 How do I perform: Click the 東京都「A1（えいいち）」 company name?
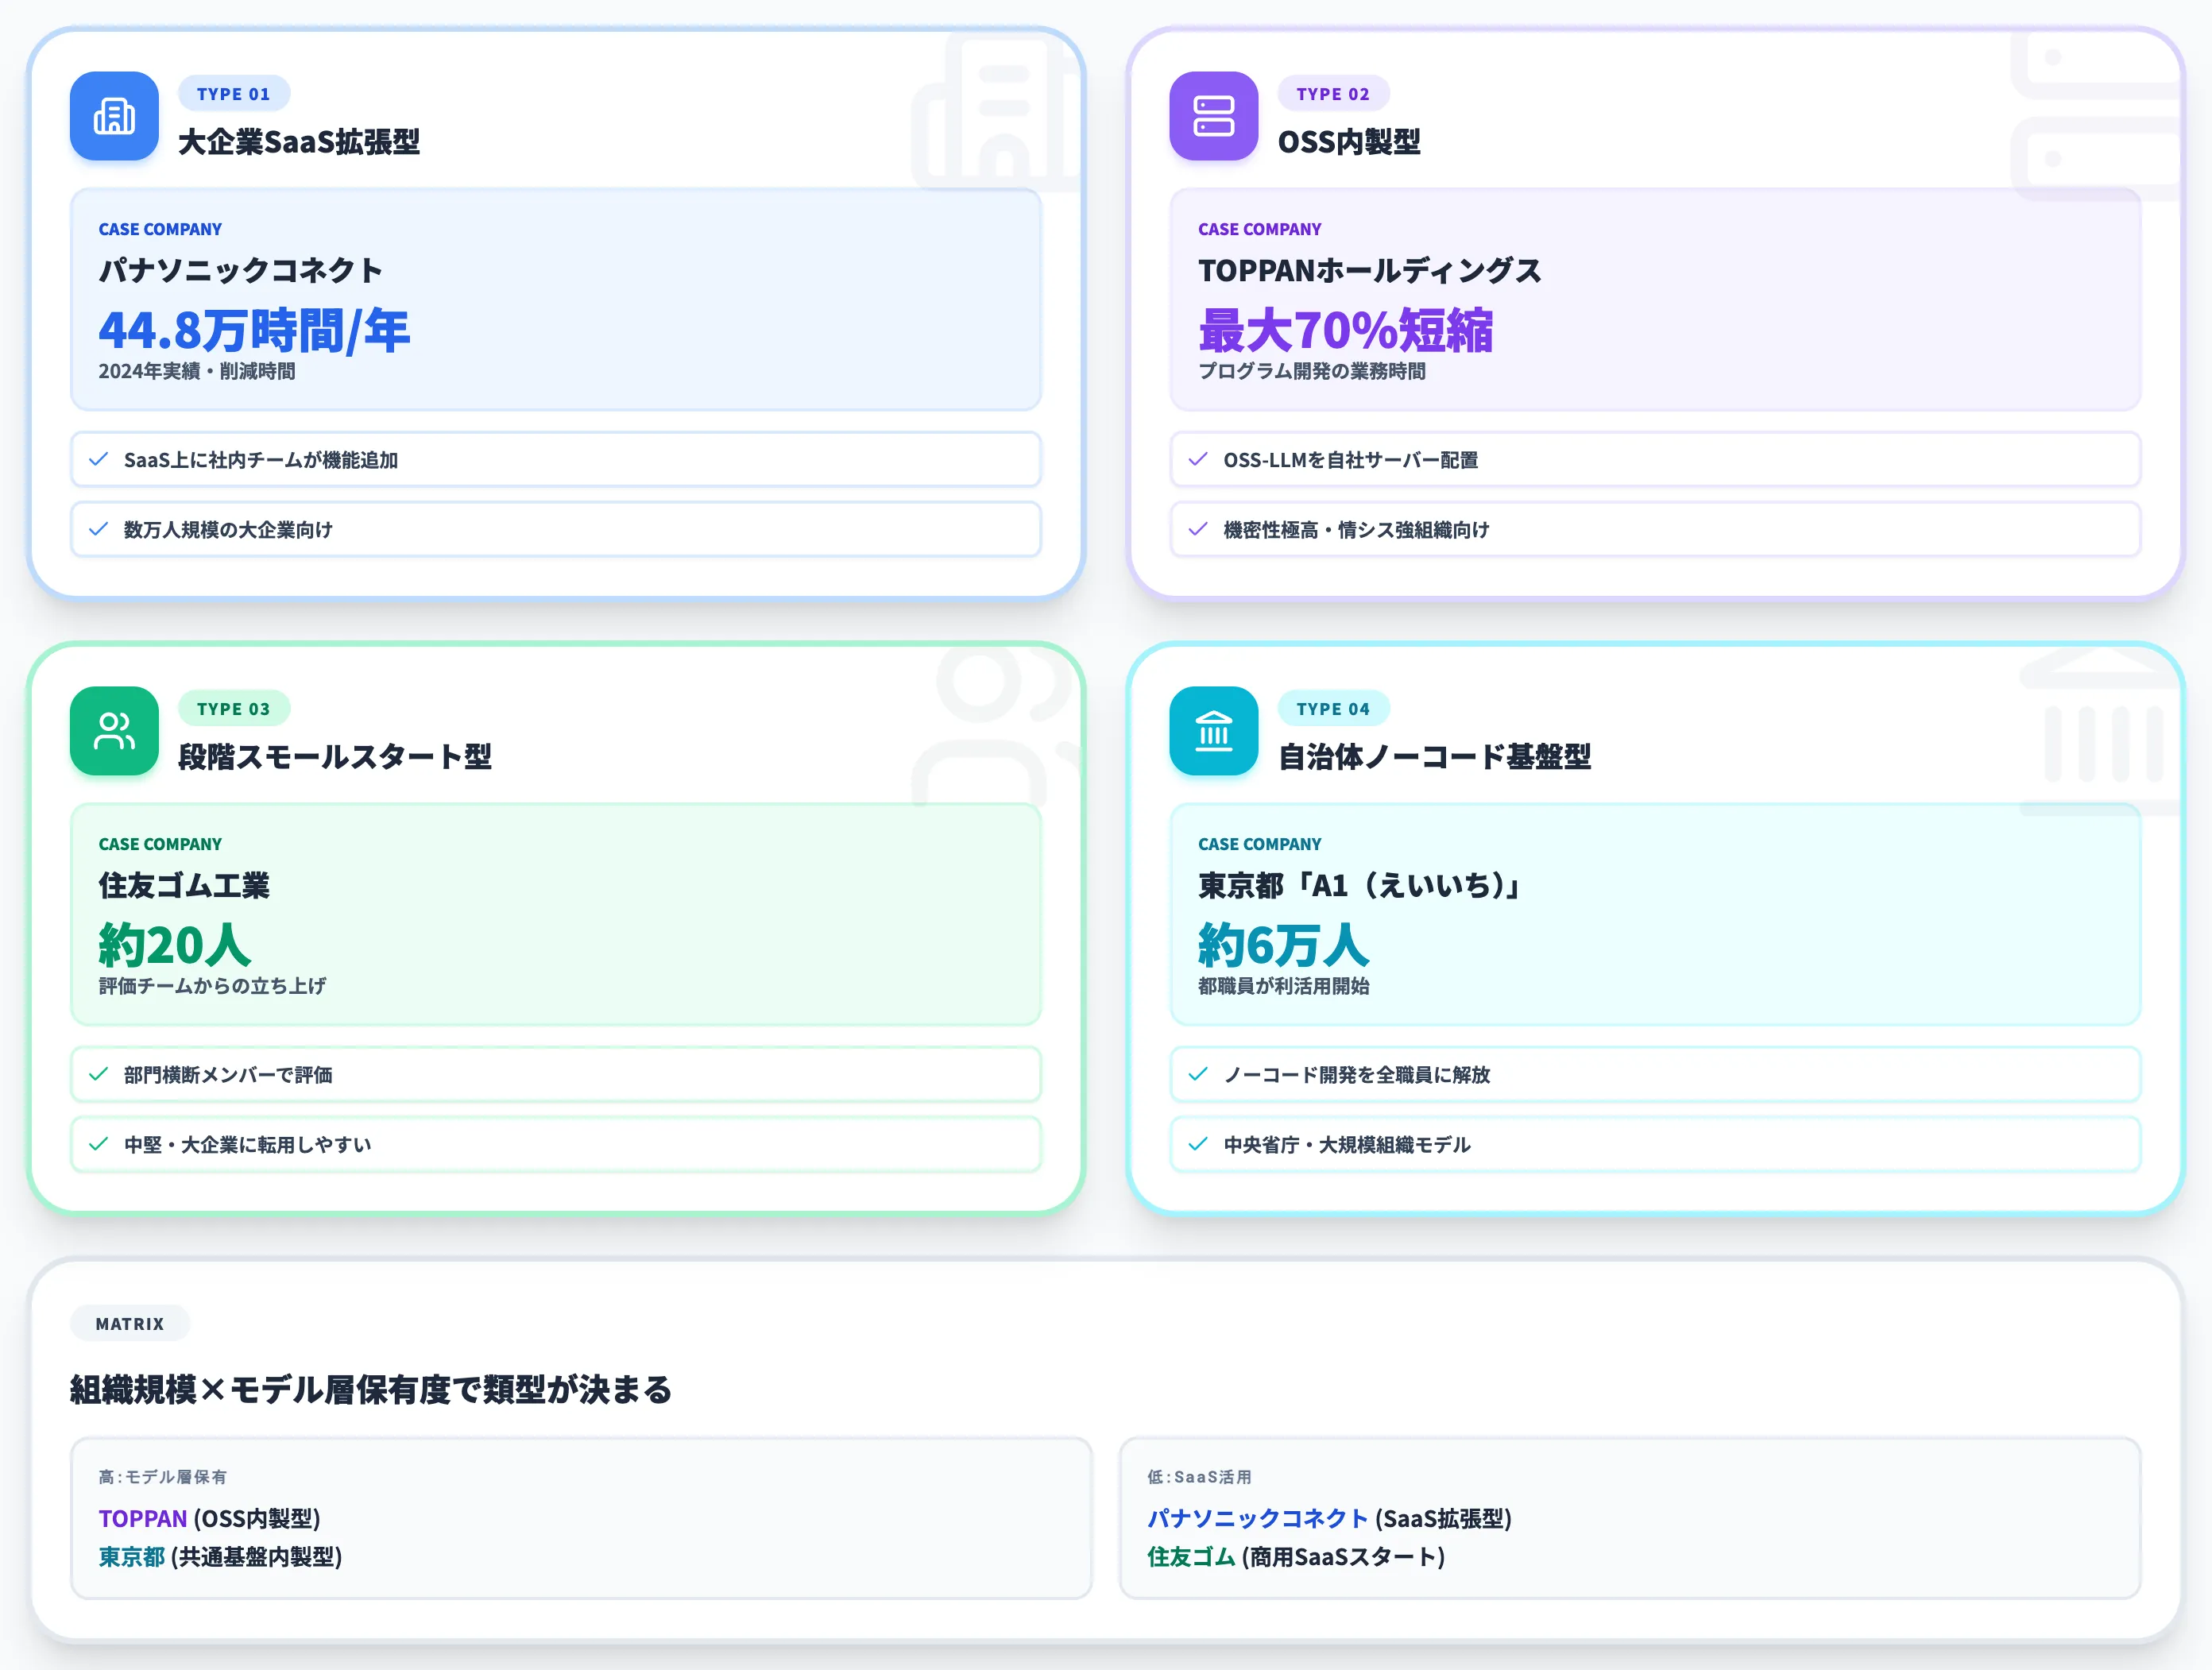click(x=1360, y=885)
